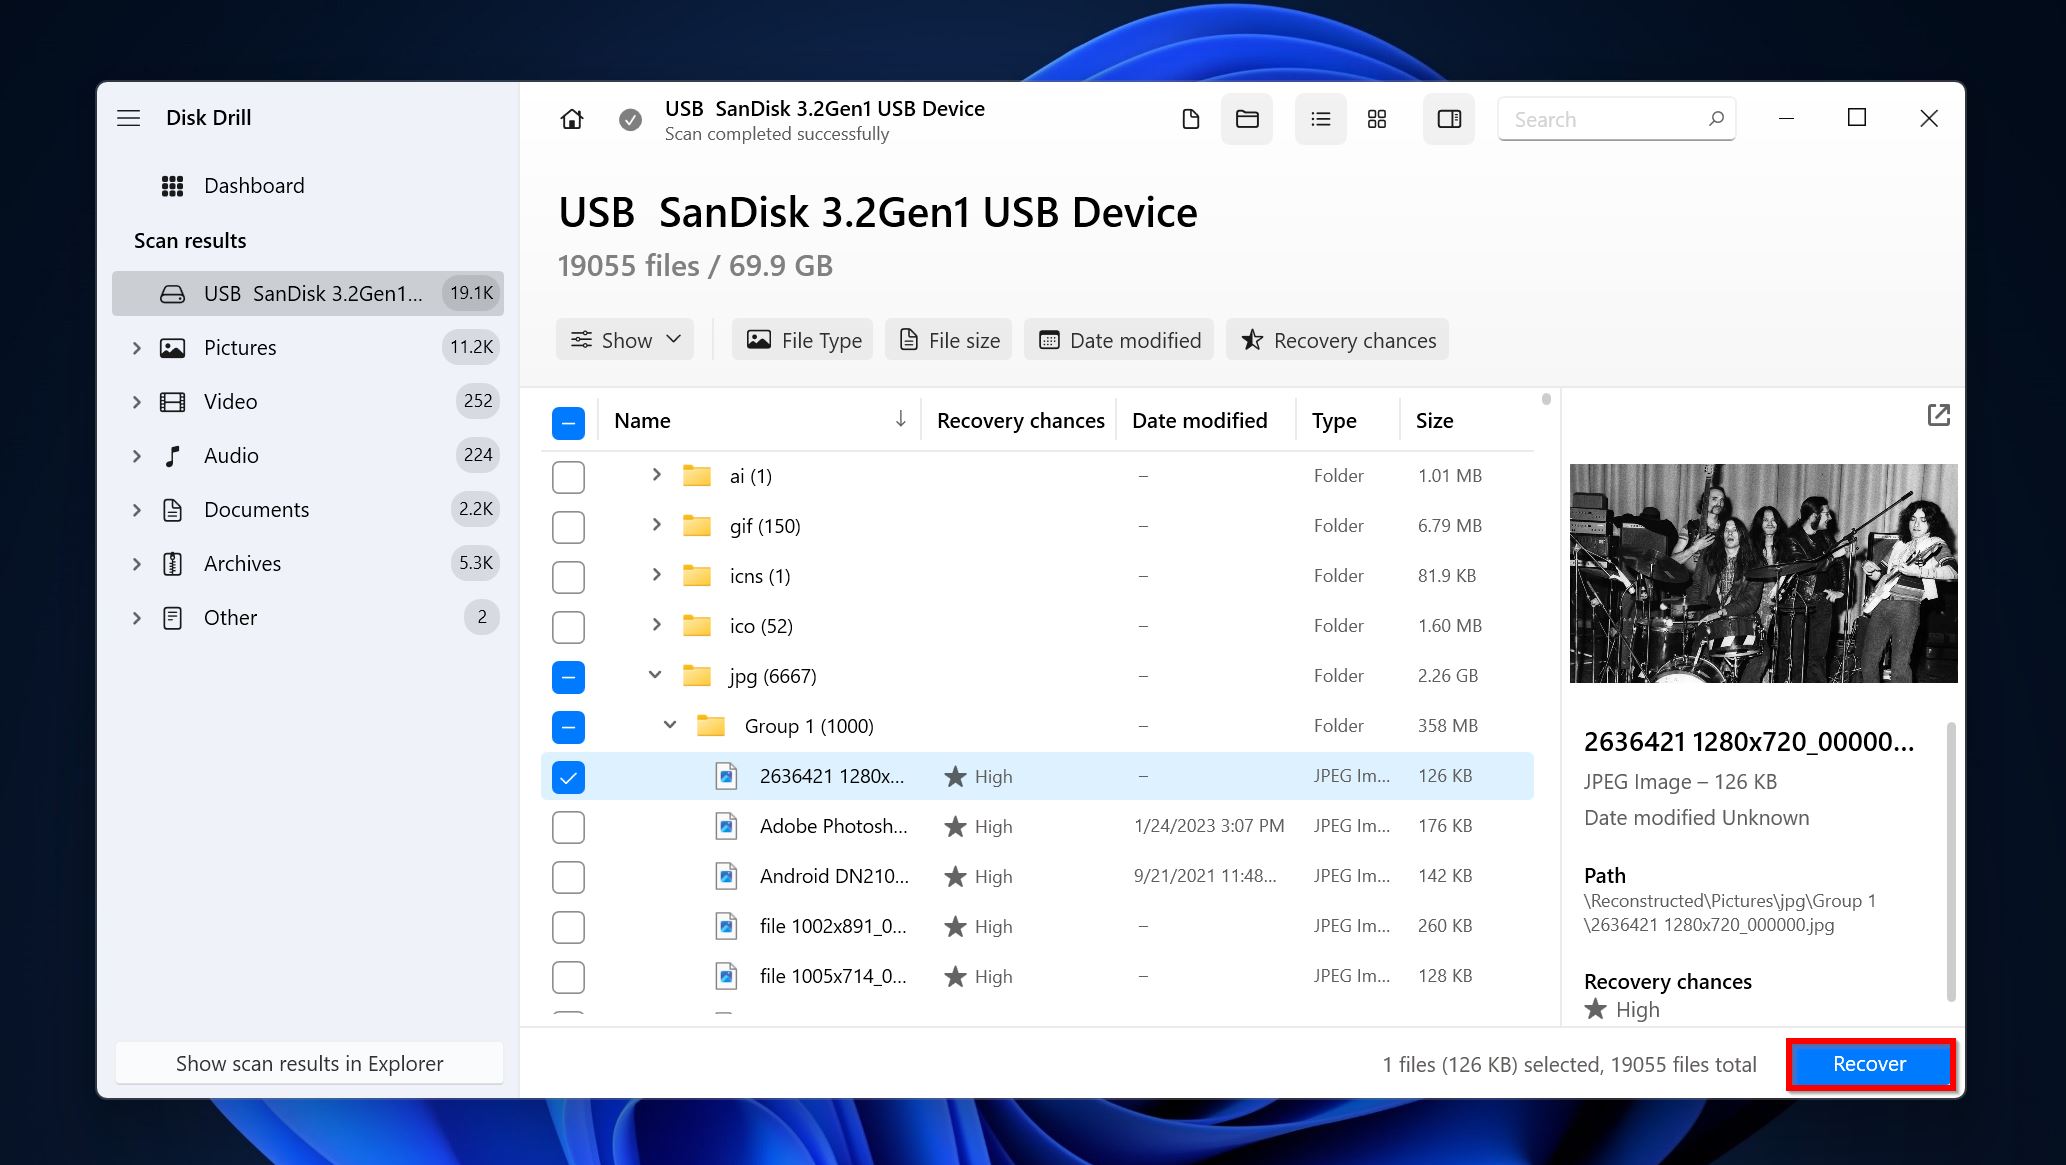
Task: Collapse the jpg (6667) folder
Action: coord(655,675)
